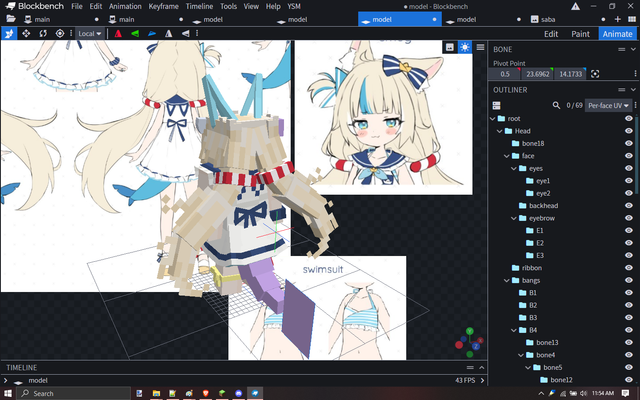The width and height of the screenshot is (640, 400).
Task: Click the center pivot target icon
Action: pos(595,74)
